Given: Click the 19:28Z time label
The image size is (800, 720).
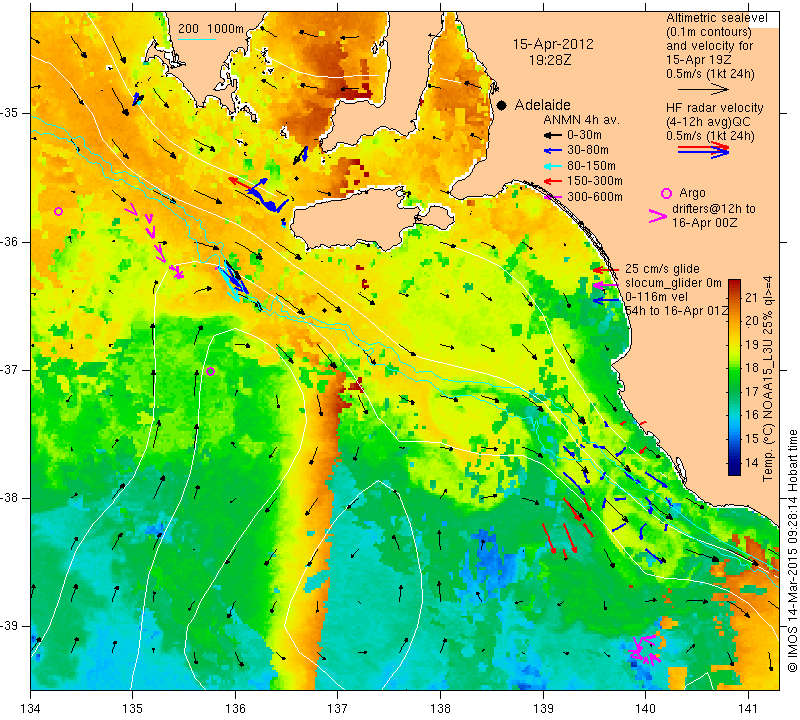Looking at the screenshot, I should point(550,60).
